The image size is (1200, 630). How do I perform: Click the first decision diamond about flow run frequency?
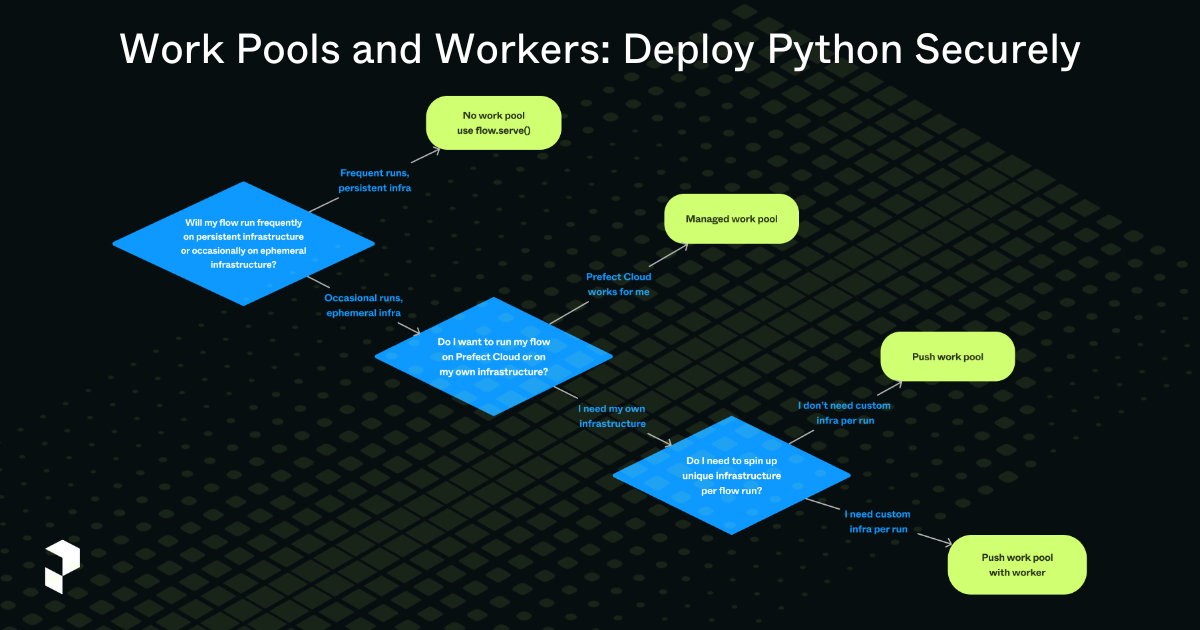[245, 244]
